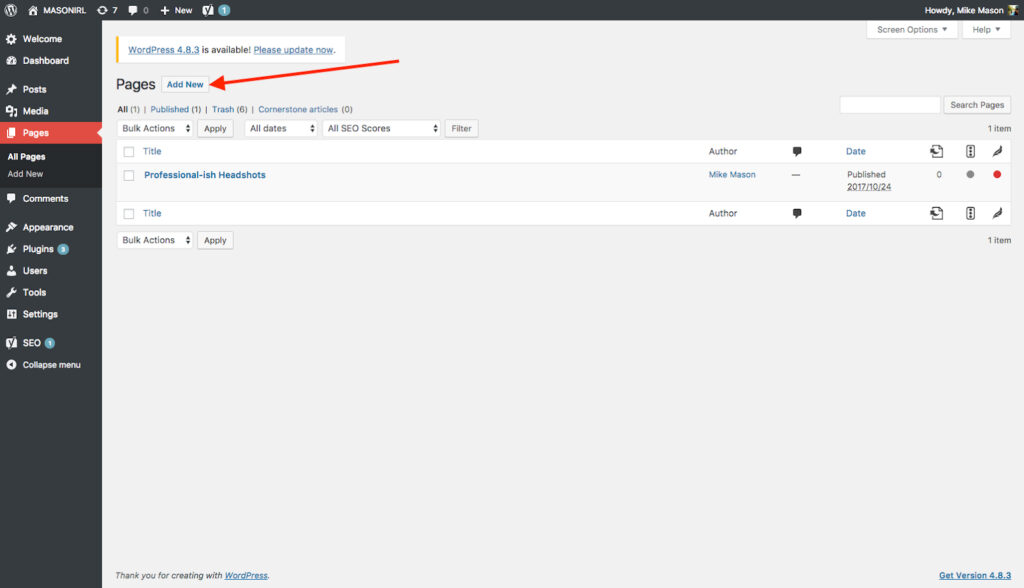
Task: Click the search pages input field
Action: [x=889, y=105]
